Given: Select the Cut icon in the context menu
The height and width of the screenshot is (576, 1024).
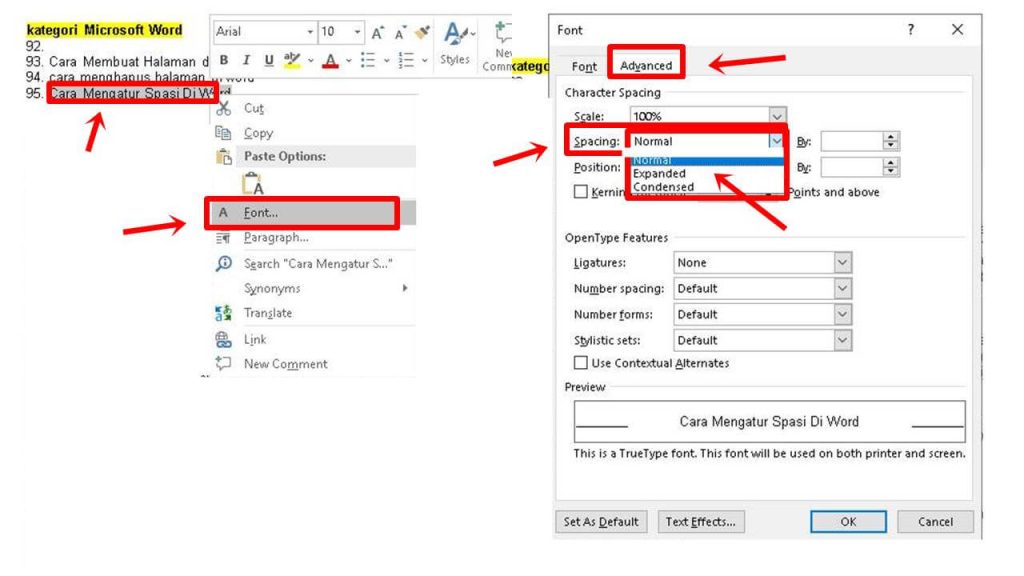Looking at the screenshot, I should (226, 107).
